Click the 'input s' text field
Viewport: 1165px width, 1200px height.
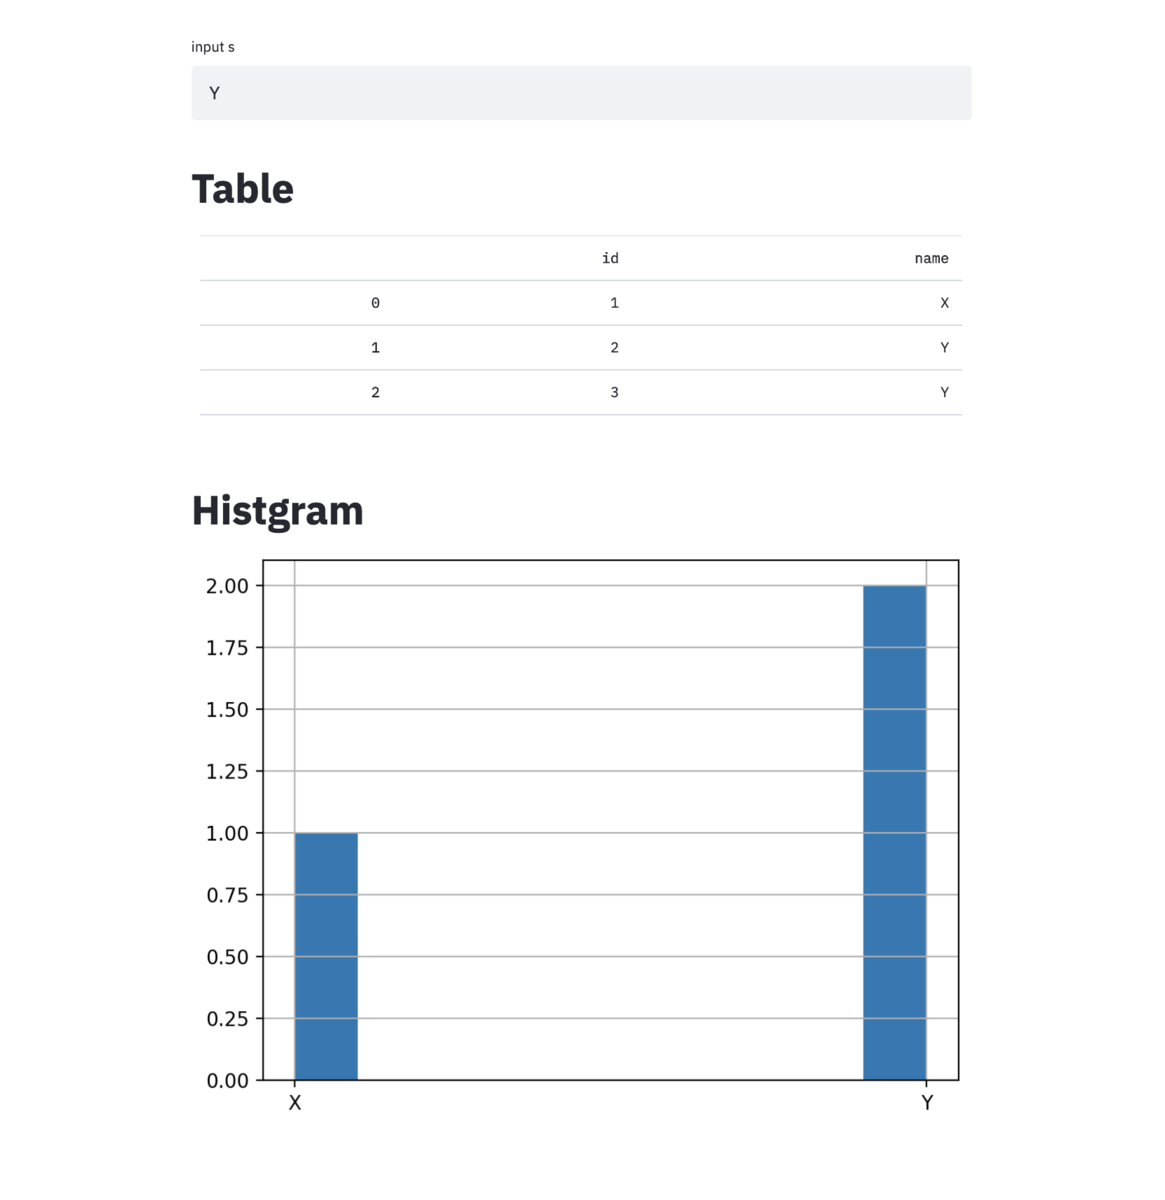pos(581,93)
